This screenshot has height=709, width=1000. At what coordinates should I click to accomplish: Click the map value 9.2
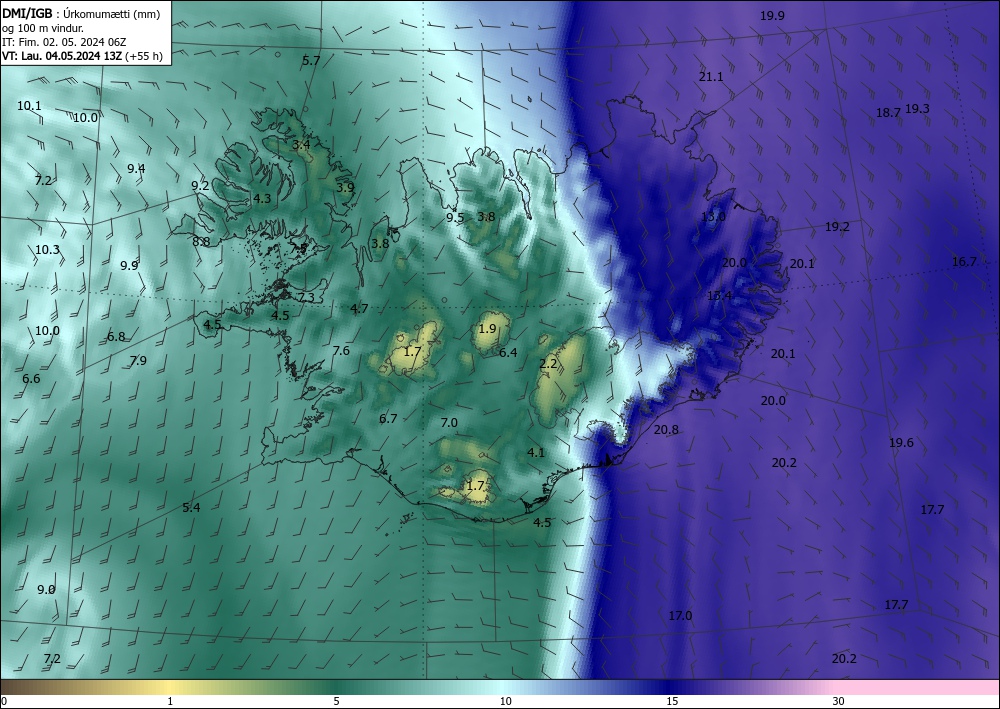(200, 186)
